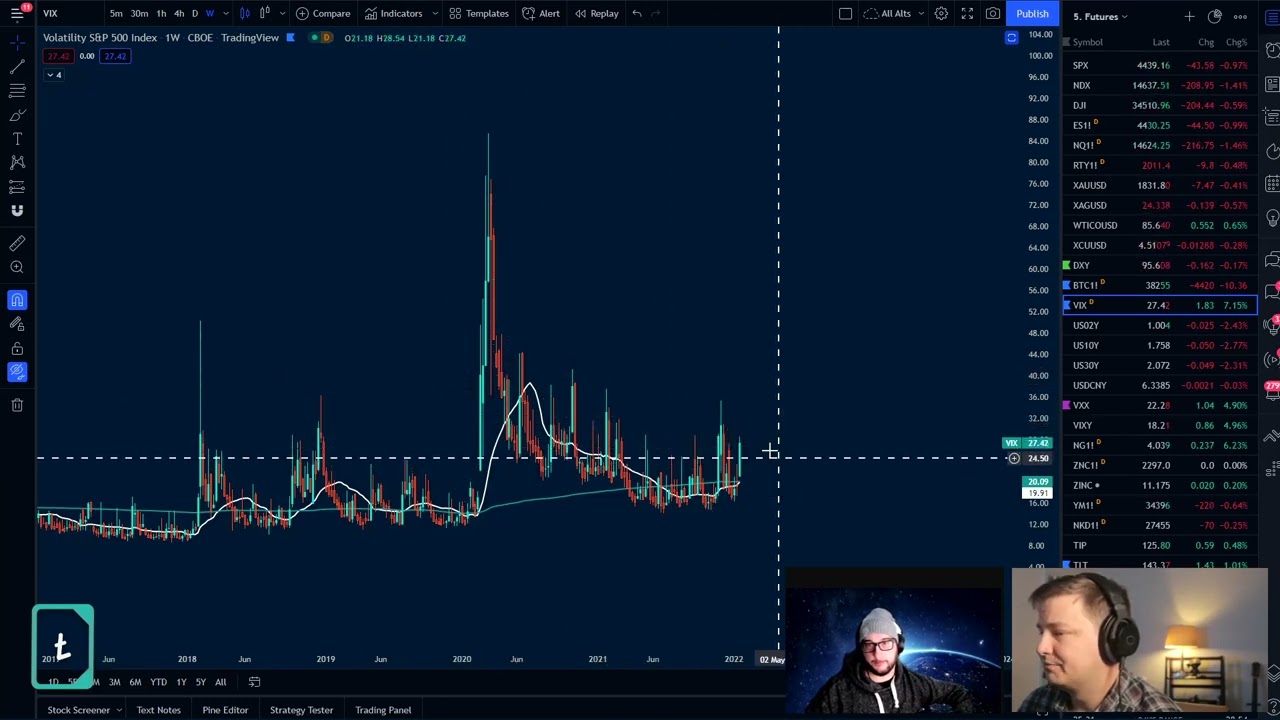Set timeframe to 30m
Screen dimensions: 1280x720
139,13
